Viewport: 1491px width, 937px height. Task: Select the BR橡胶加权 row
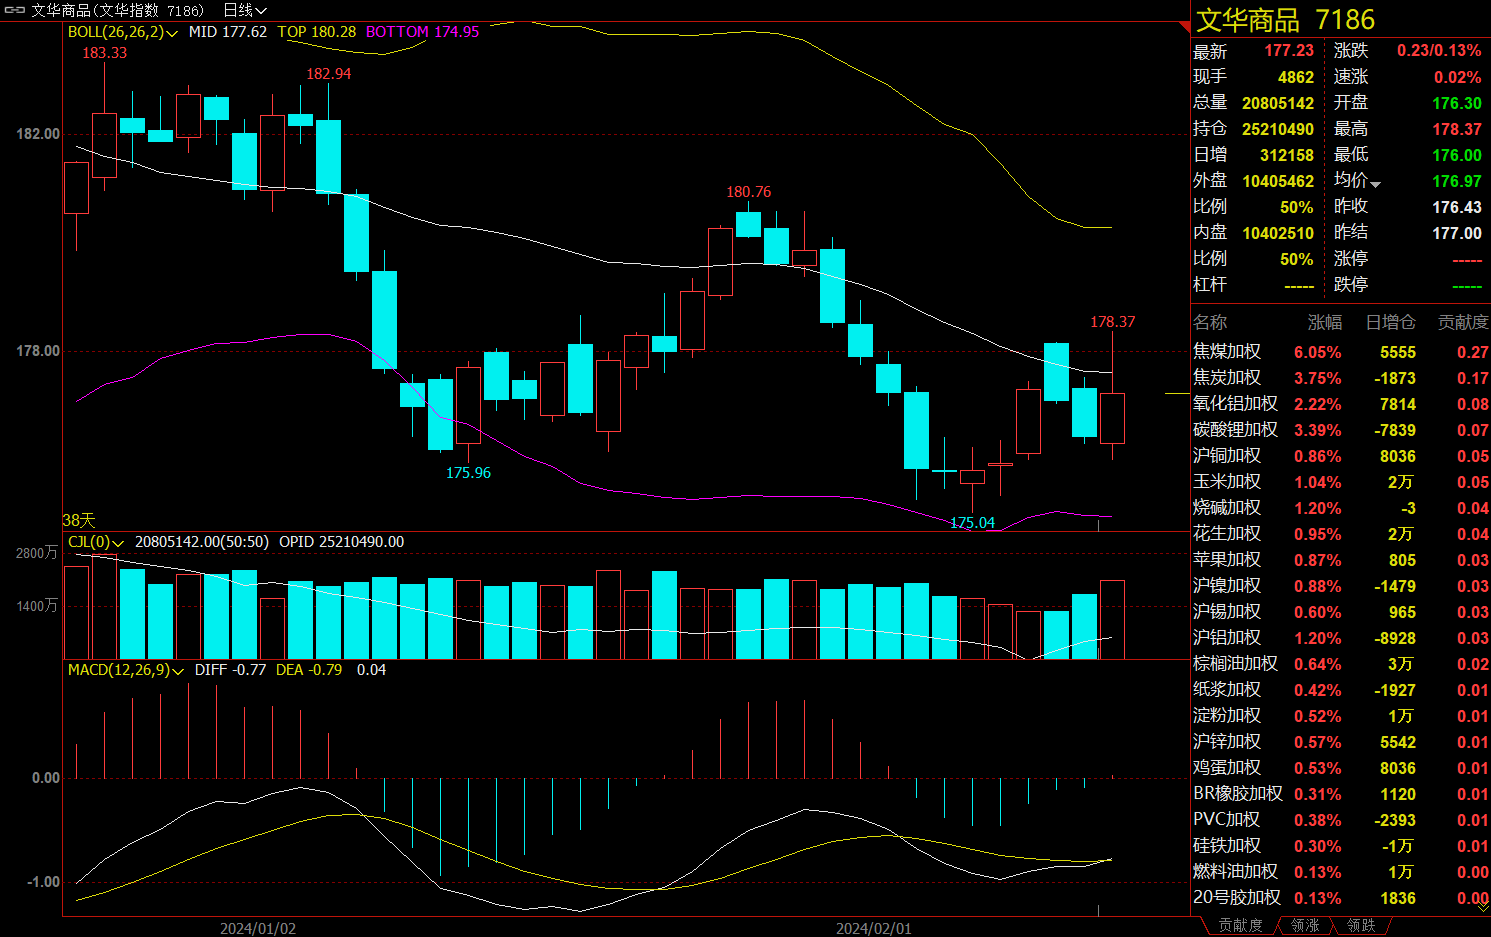(1340, 794)
